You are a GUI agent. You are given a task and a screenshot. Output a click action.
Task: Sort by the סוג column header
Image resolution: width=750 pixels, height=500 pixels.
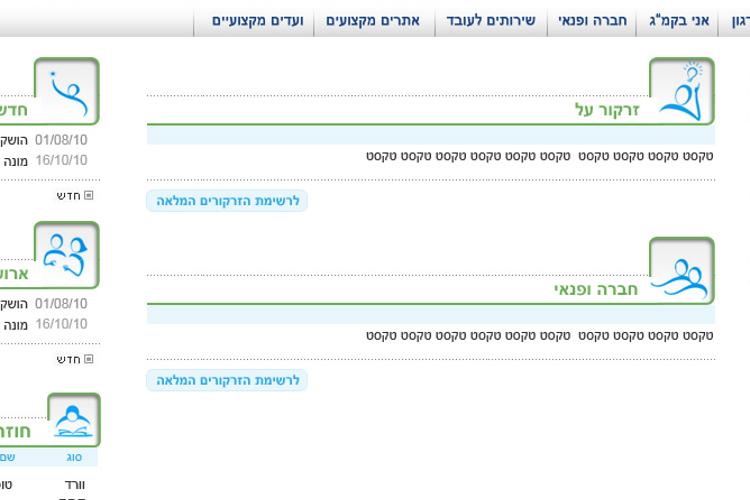pyautogui.click(x=74, y=457)
